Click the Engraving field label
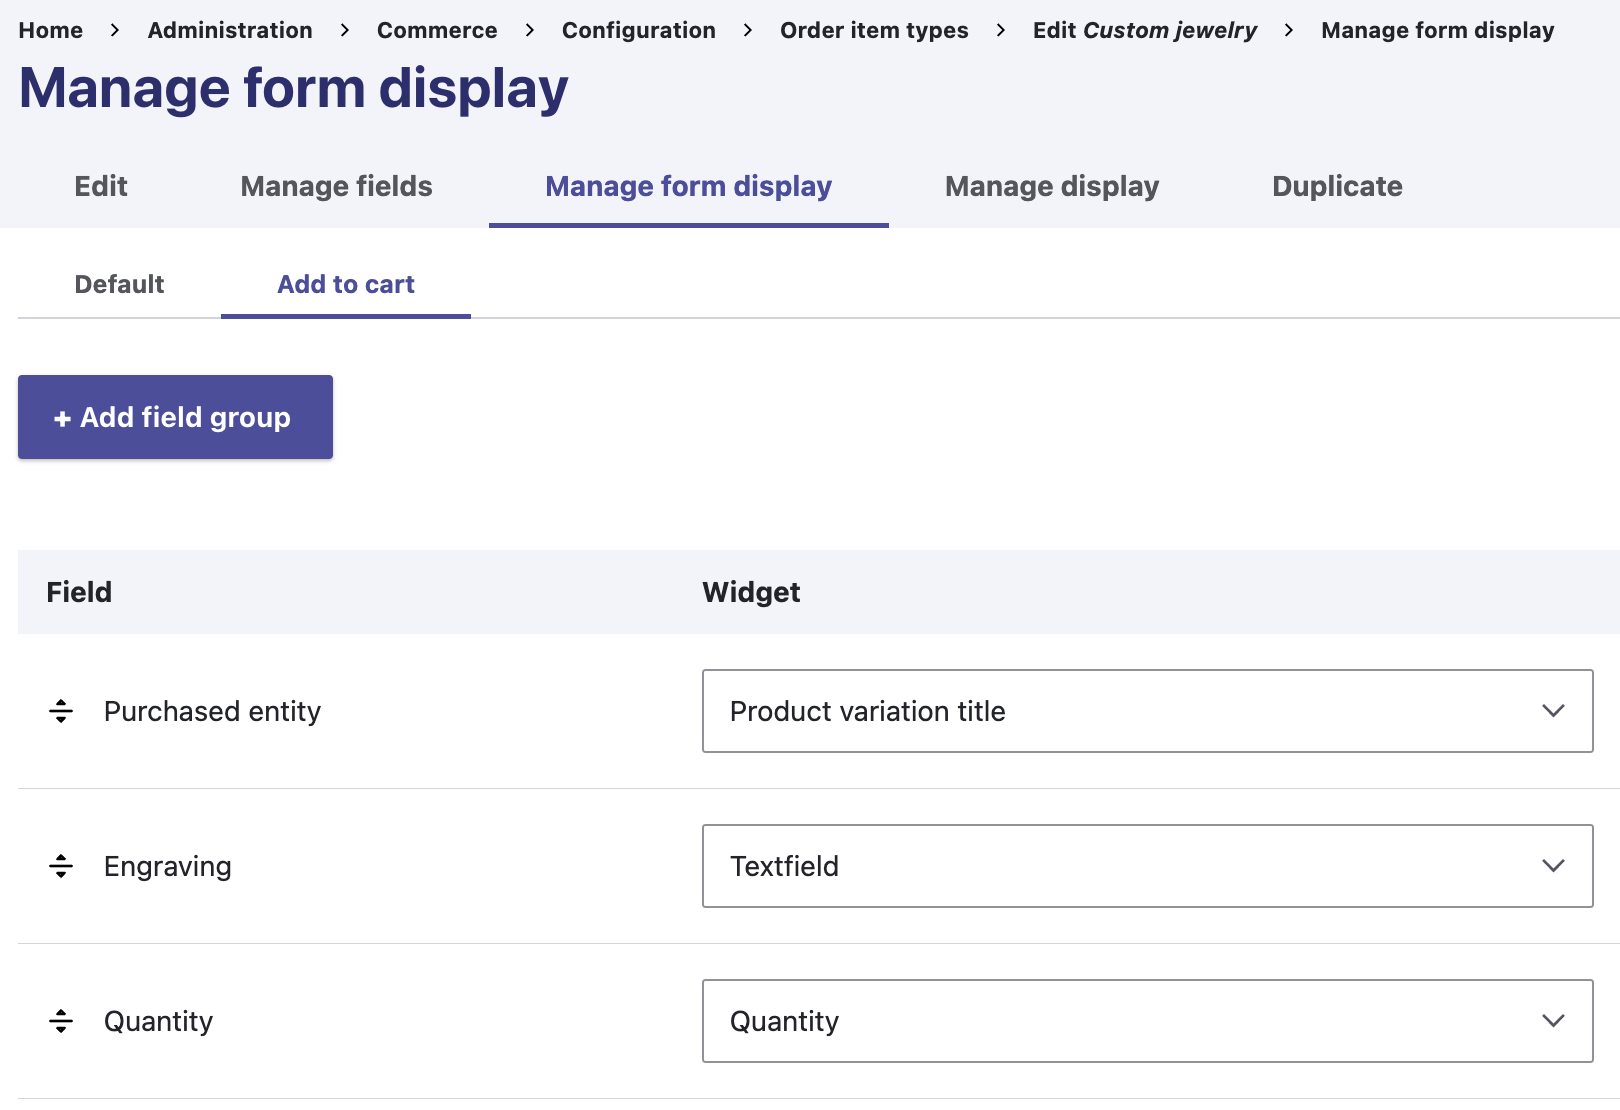 [x=168, y=866]
